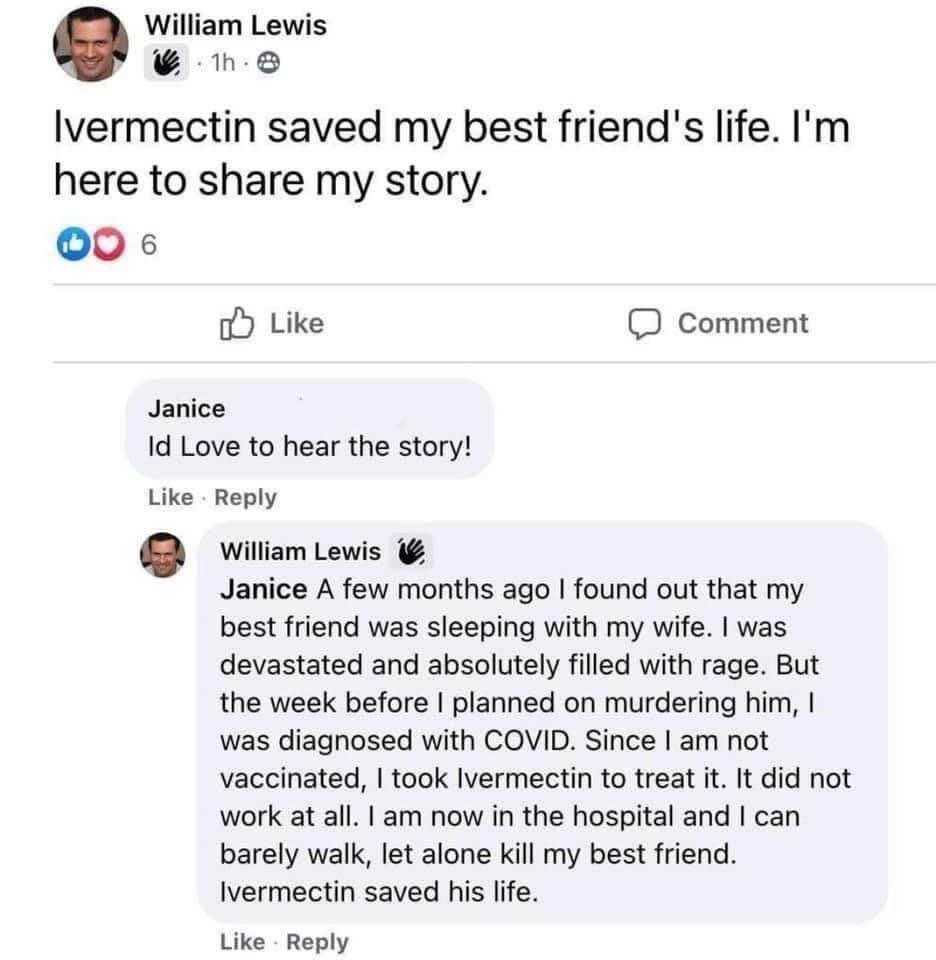Click the blue thumbs-up reaction icon
936x960 pixels.
[70, 243]
